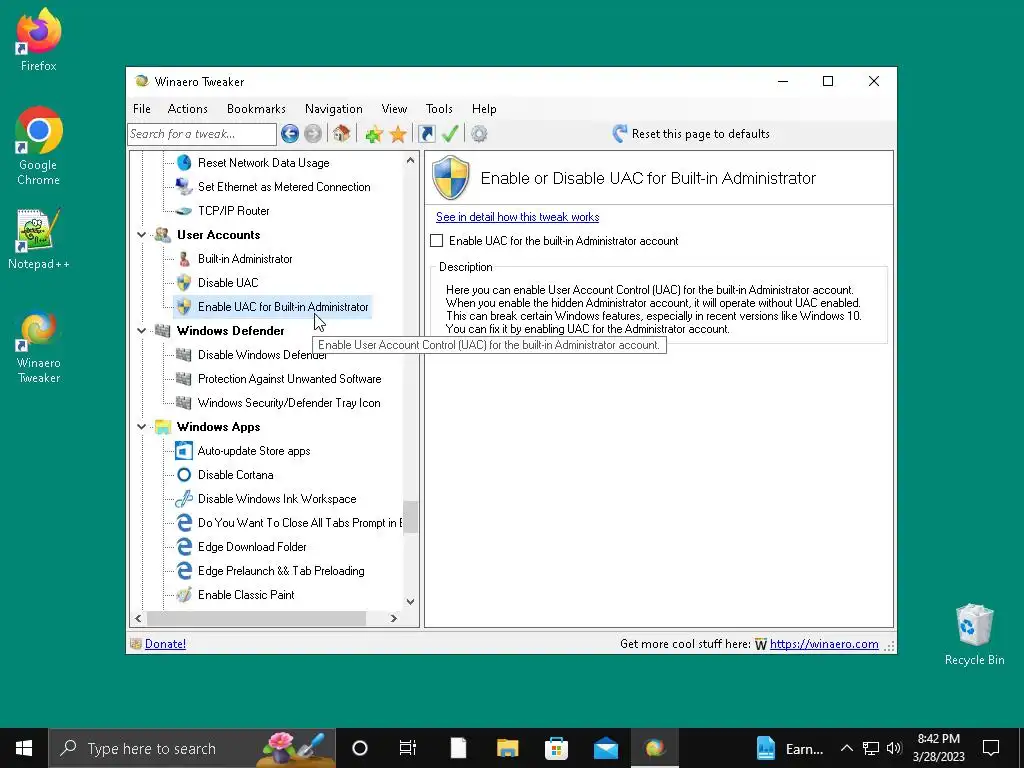Open the Windows Start button
Image resolution: width=1024 pixels, height=768 pixels.
[x=24, y=748]
